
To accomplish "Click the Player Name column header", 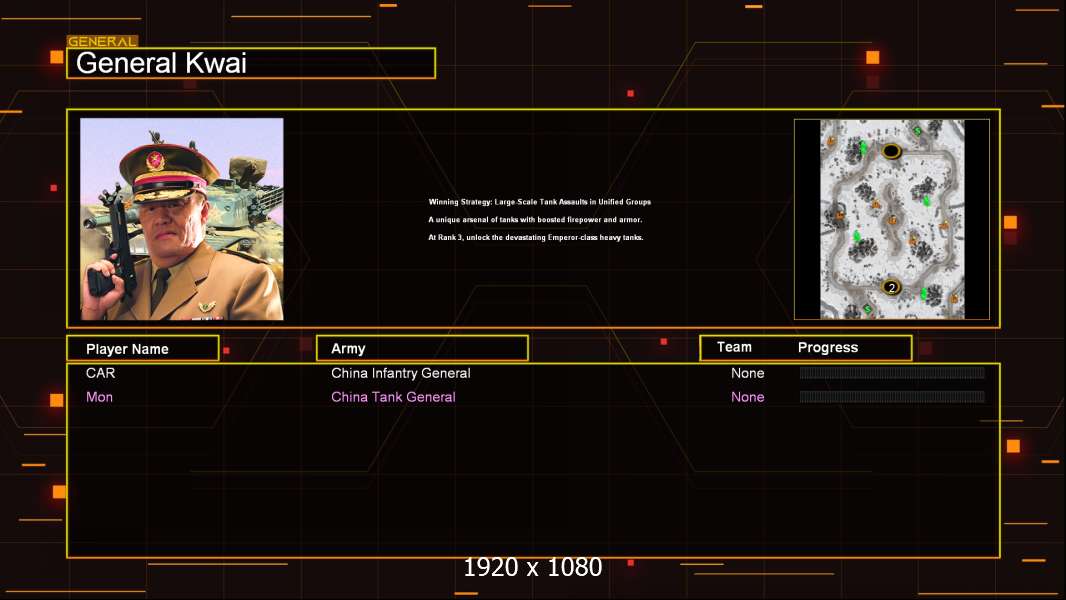I will pos(143,349).
